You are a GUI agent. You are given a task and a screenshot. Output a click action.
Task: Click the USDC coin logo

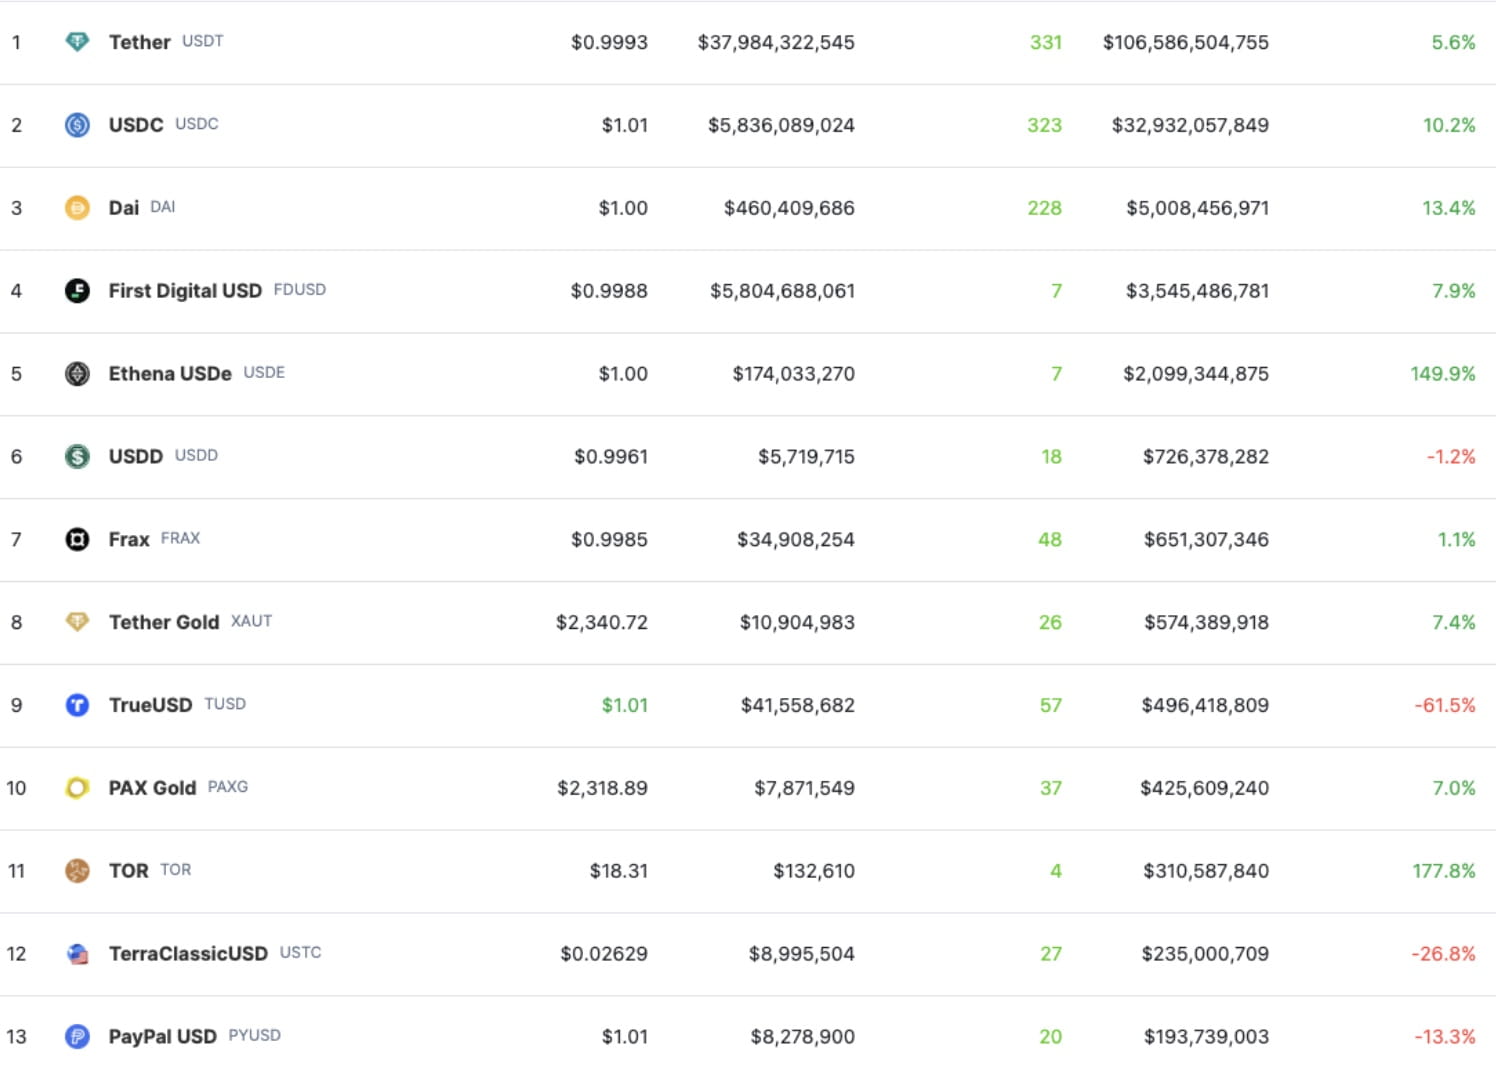[x=78, y=125]
